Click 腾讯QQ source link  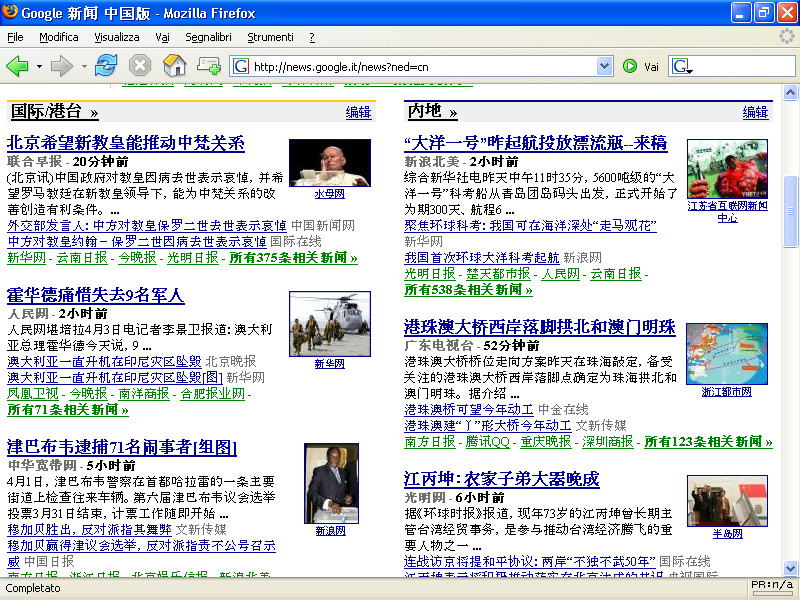[488, 442]
